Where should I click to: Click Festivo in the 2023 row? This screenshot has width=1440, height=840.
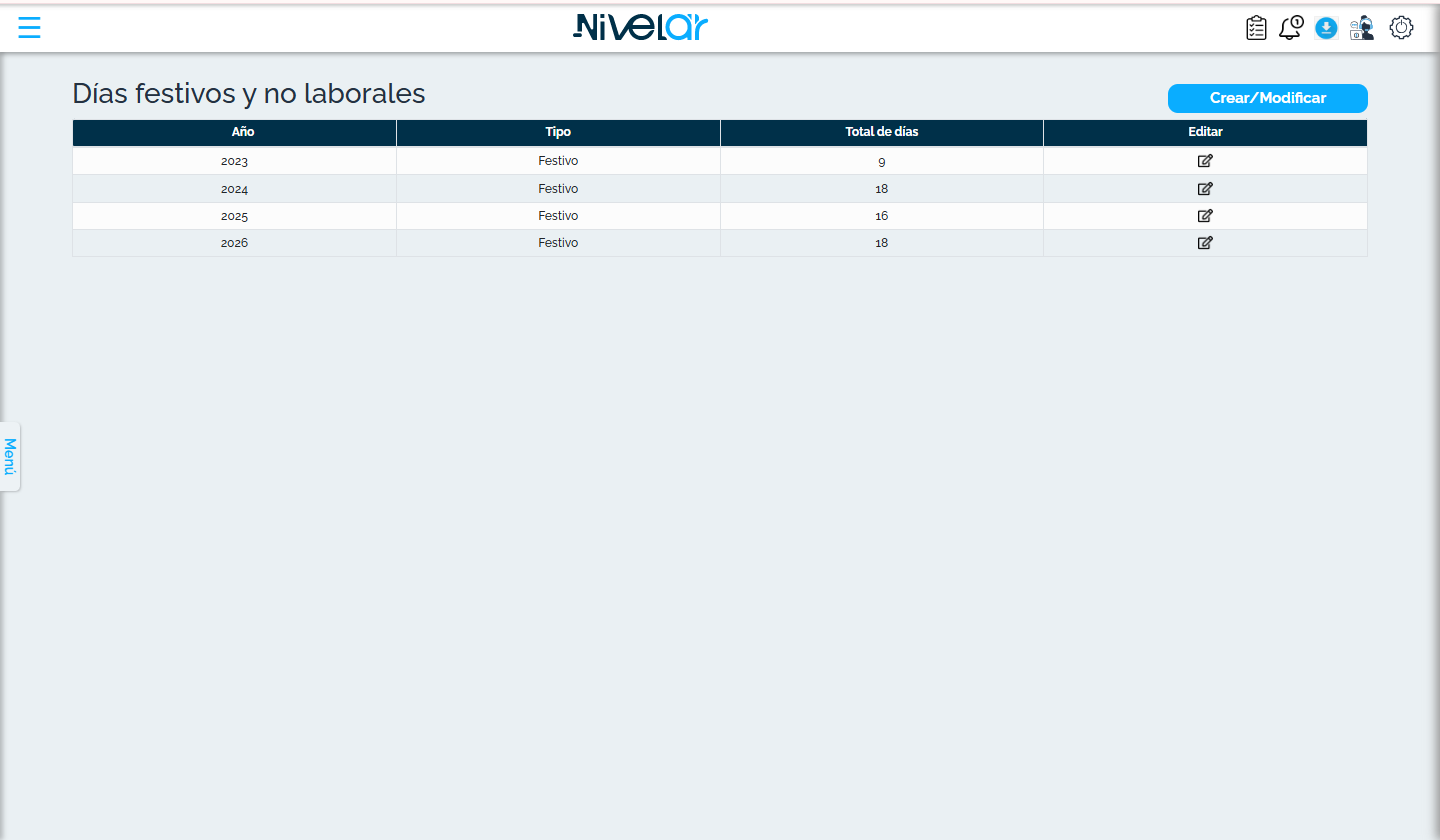pyautogui.click(x=558, y=161)
